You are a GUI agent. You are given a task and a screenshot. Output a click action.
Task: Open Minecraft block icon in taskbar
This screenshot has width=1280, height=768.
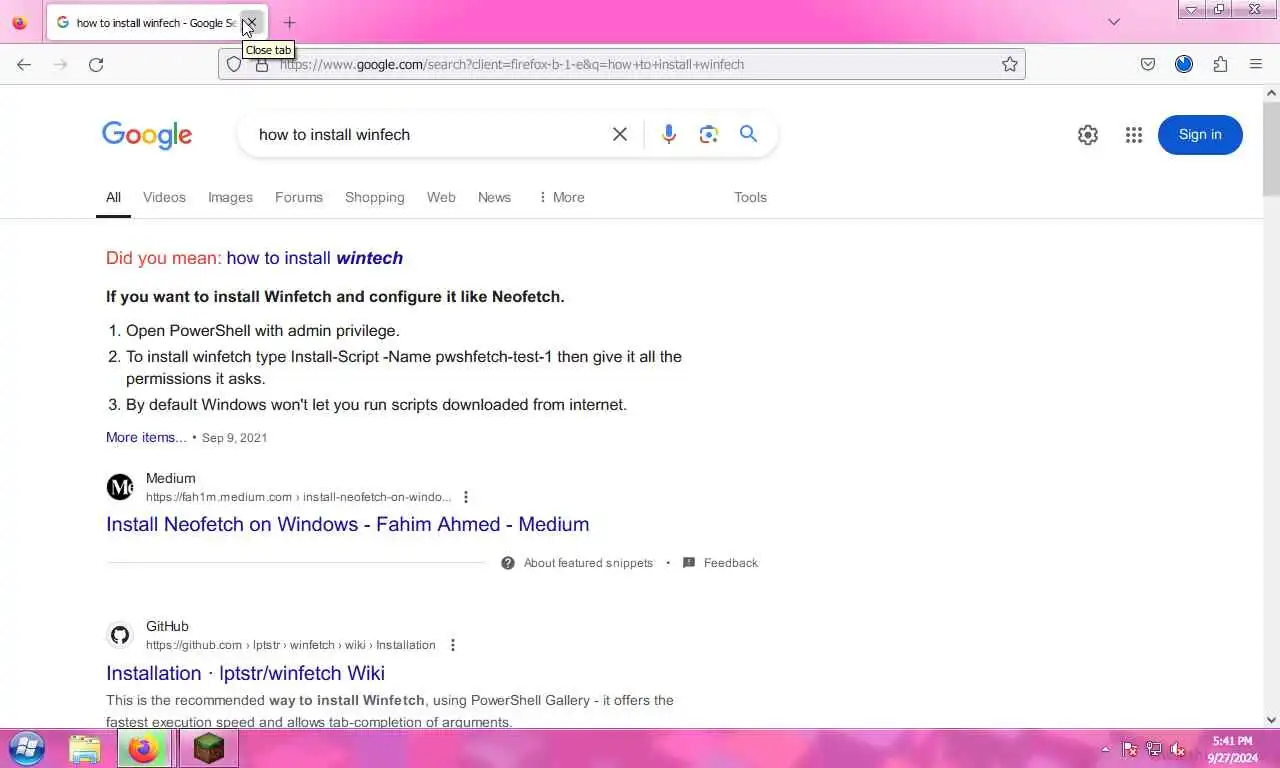pyautogui.click(x=208, y=749)
